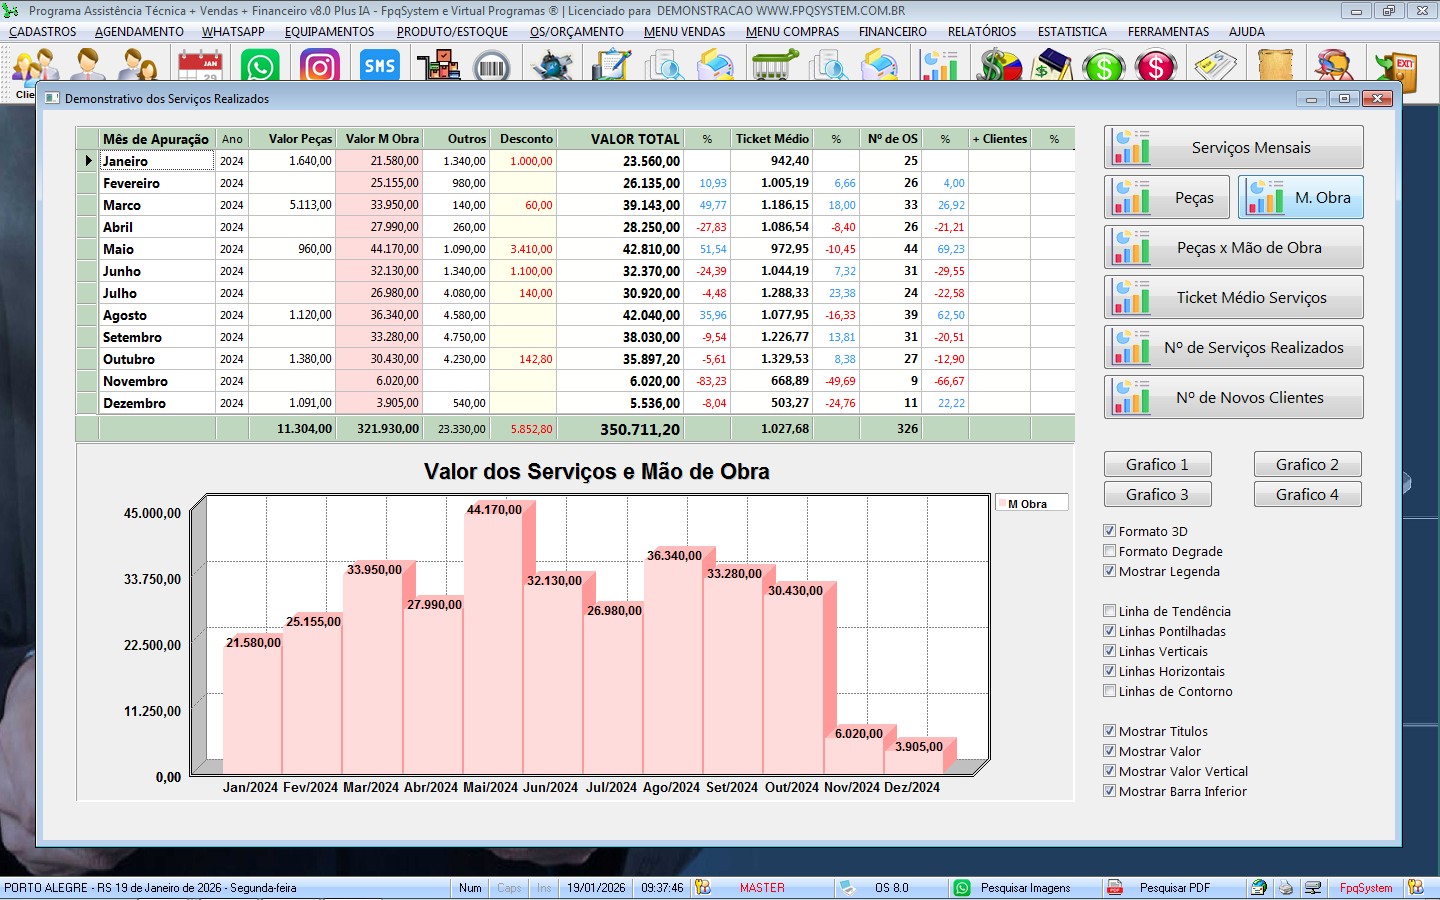Click the blue SMS icon

coord(379,67)
